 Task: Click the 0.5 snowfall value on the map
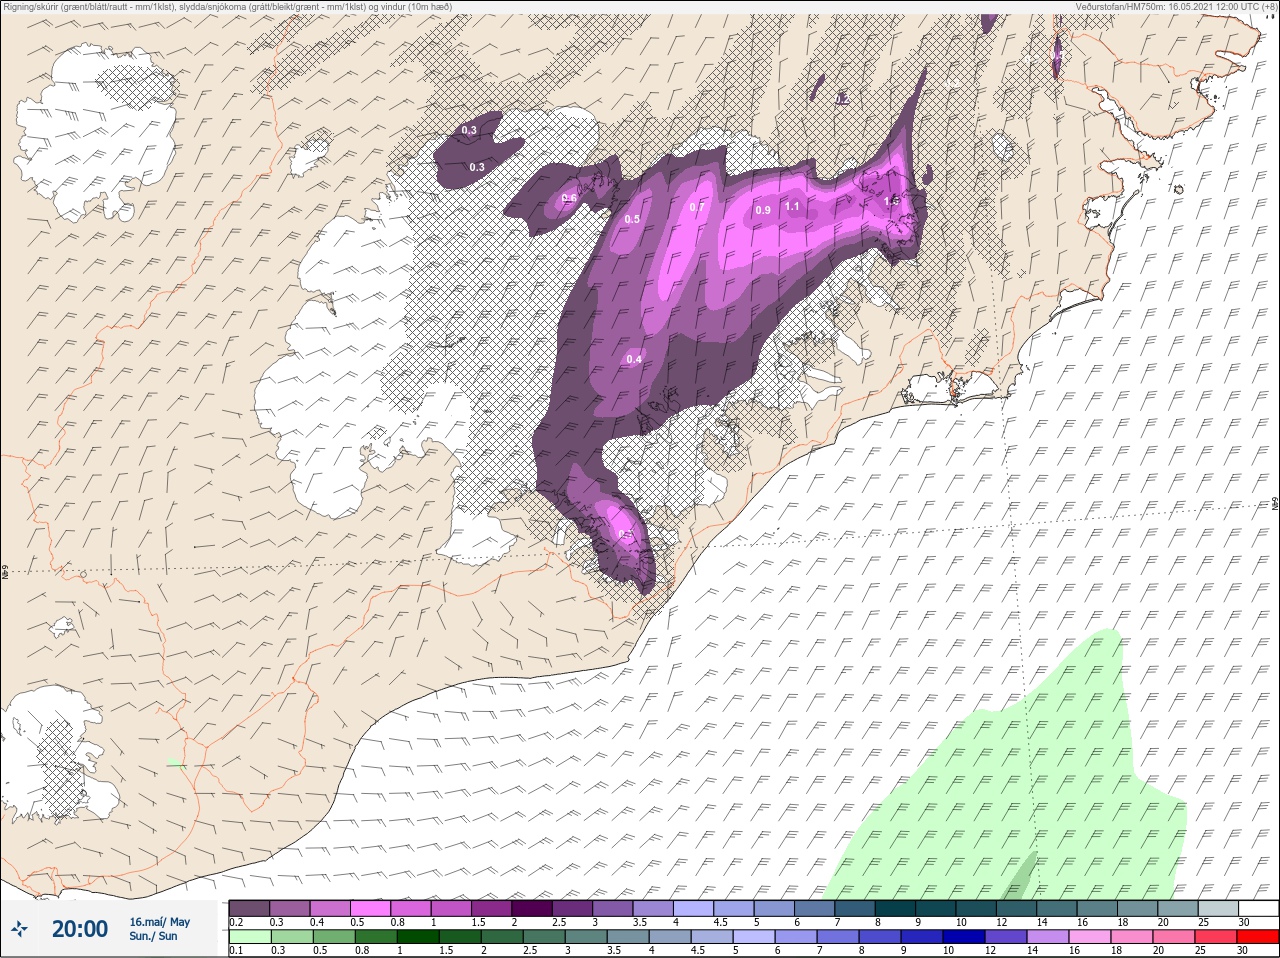(x=632, y=219)
